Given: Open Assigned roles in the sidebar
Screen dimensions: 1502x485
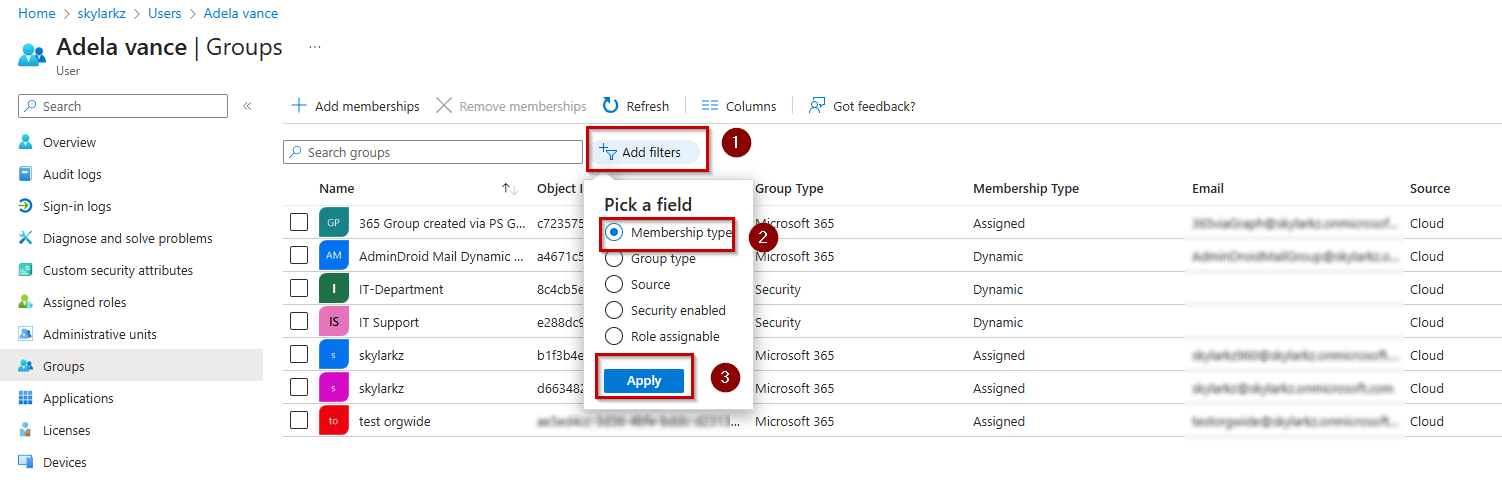Looking at the screenshot, I should pyautogui.click(x=85, y=302).
